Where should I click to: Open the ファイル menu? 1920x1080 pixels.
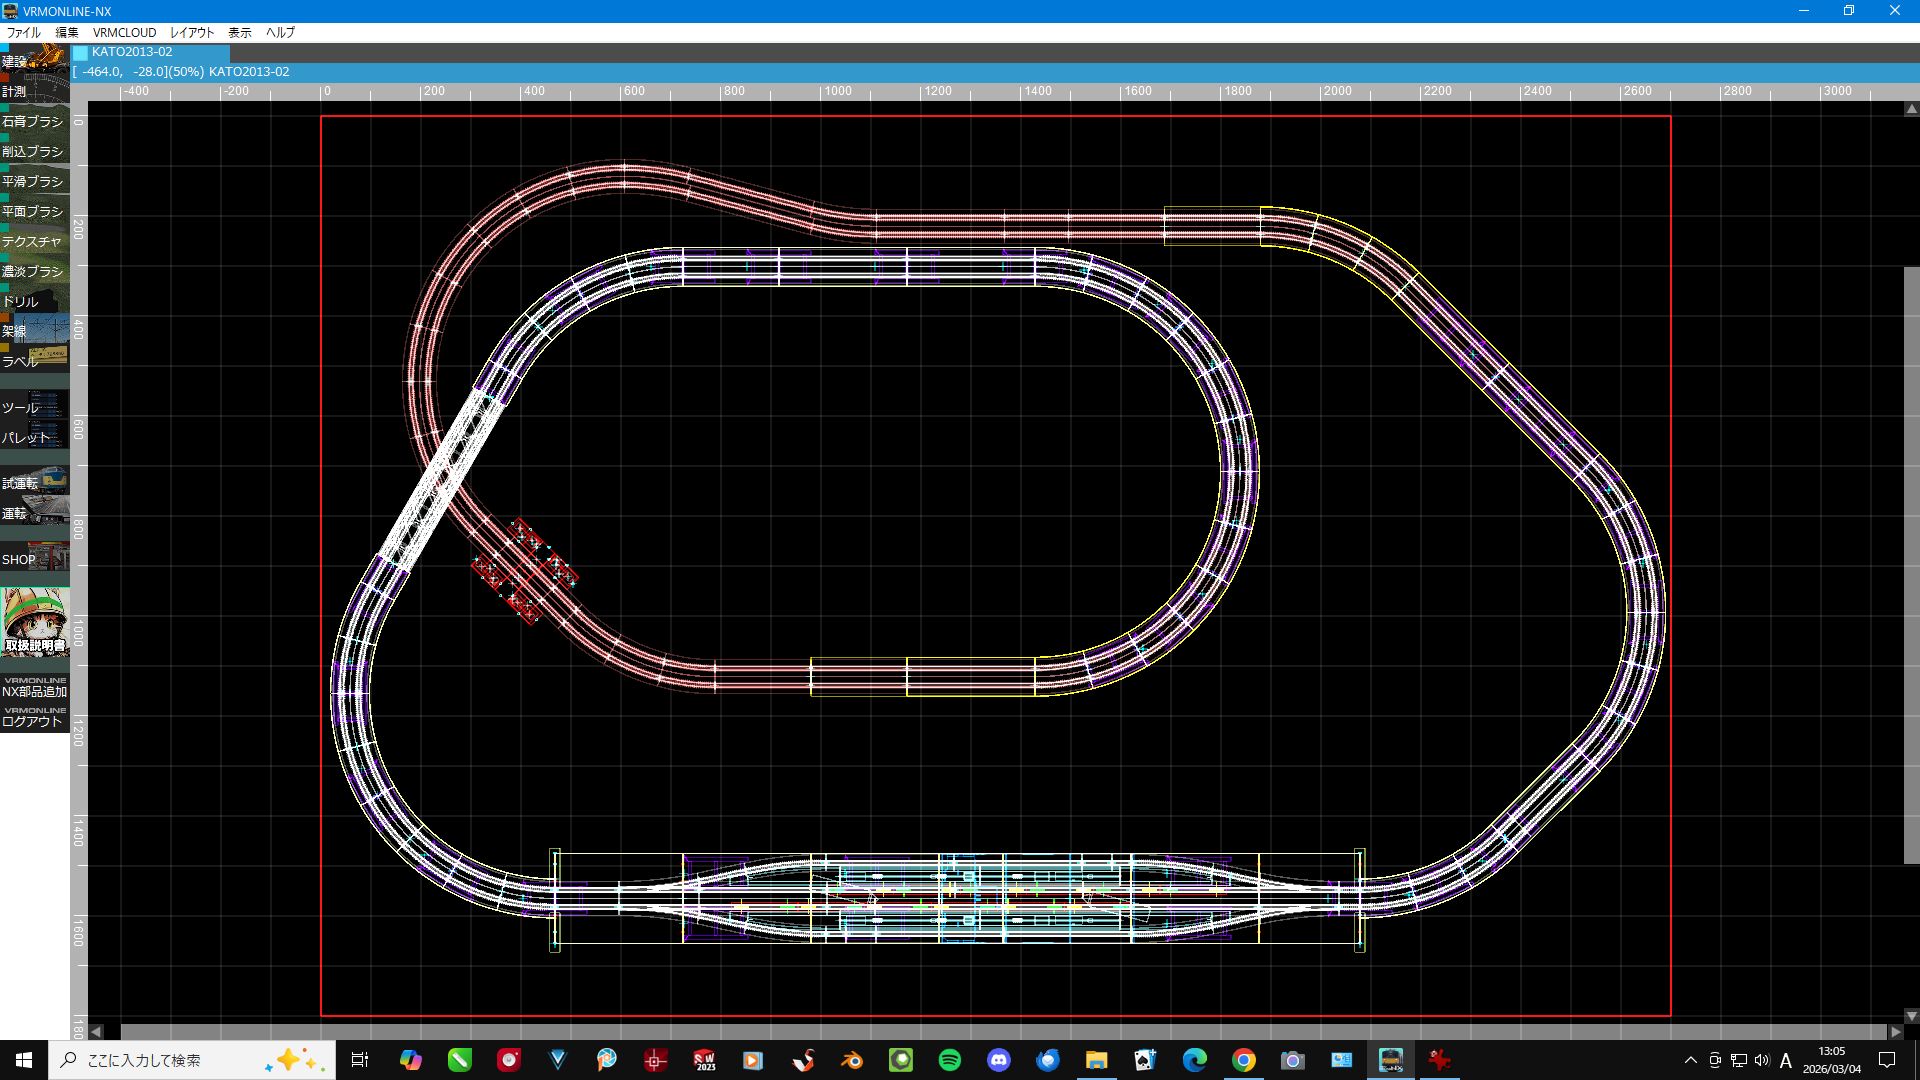[23, 32]
